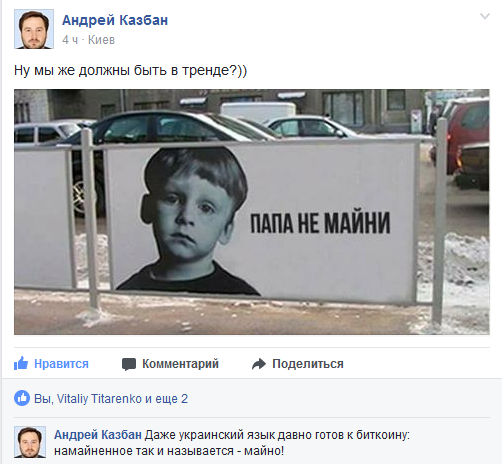
Task: Click the comment speech bubble icon
Action: tap(129, 364)
